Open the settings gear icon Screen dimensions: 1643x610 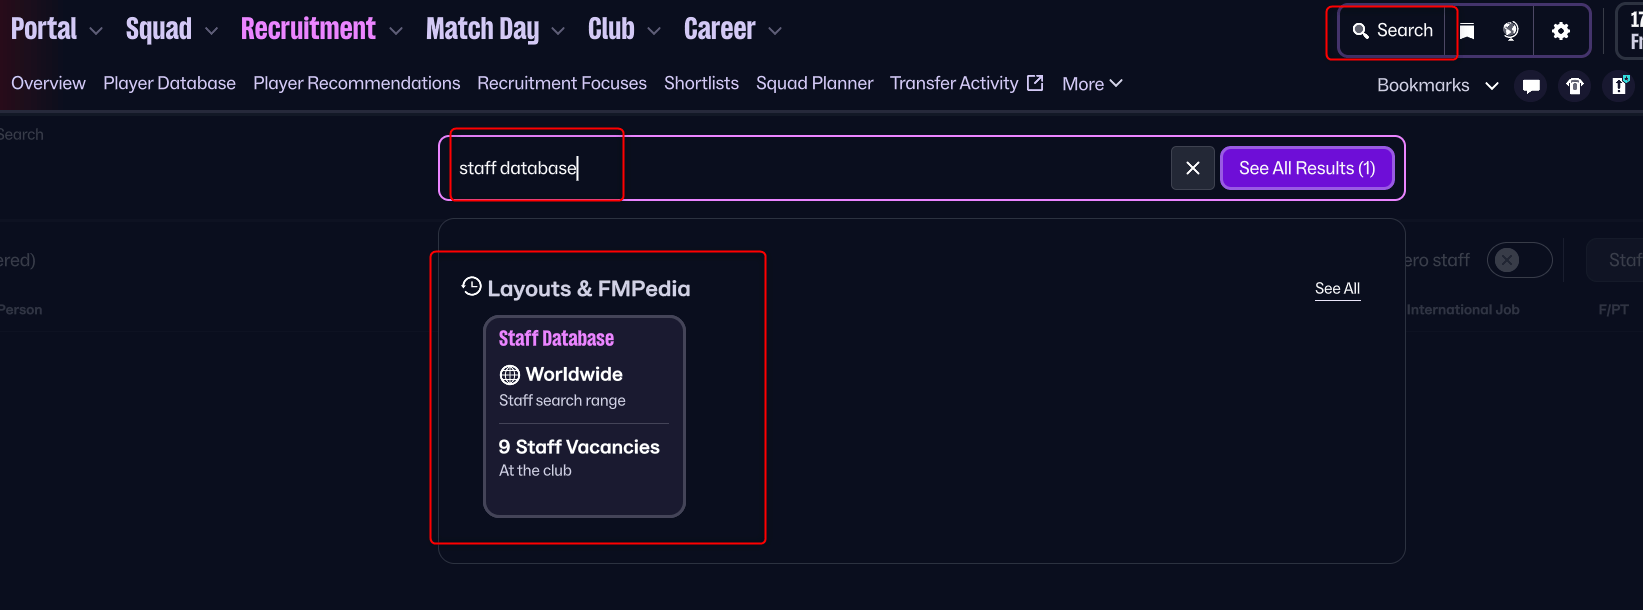pos(1560,31)
